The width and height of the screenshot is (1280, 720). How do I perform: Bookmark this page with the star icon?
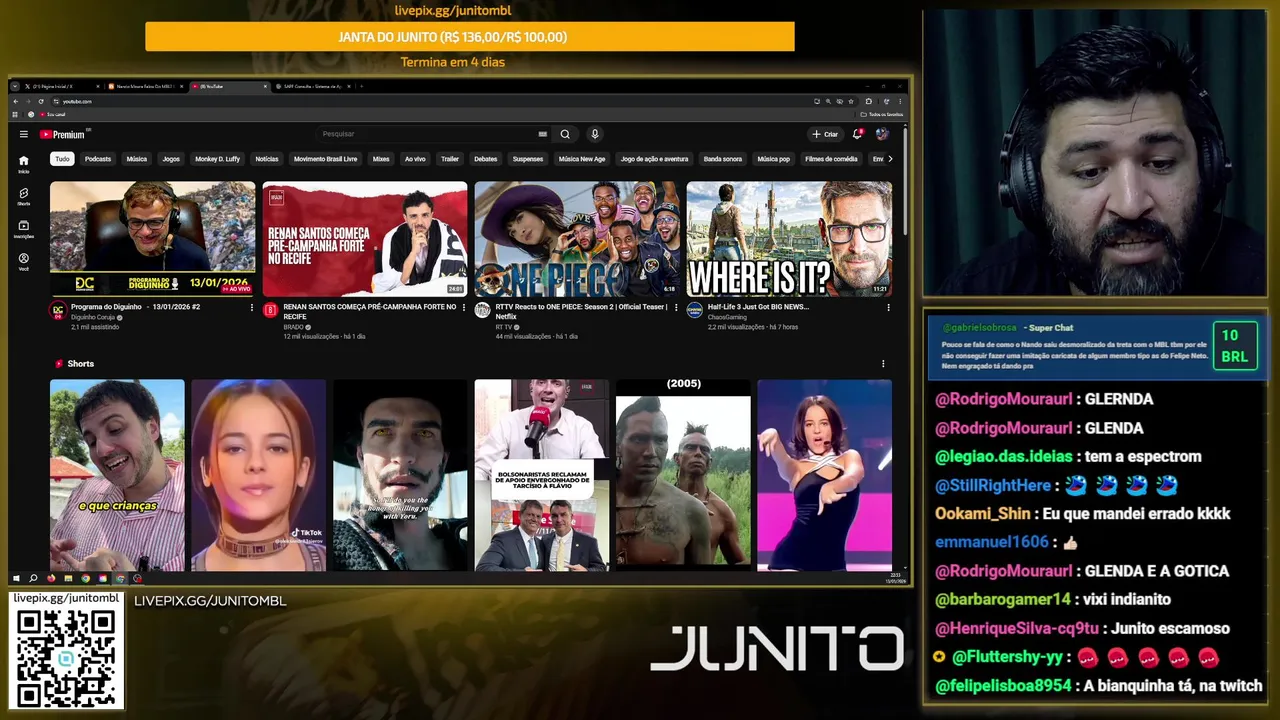pyautogui.click(x=851, y=101)
